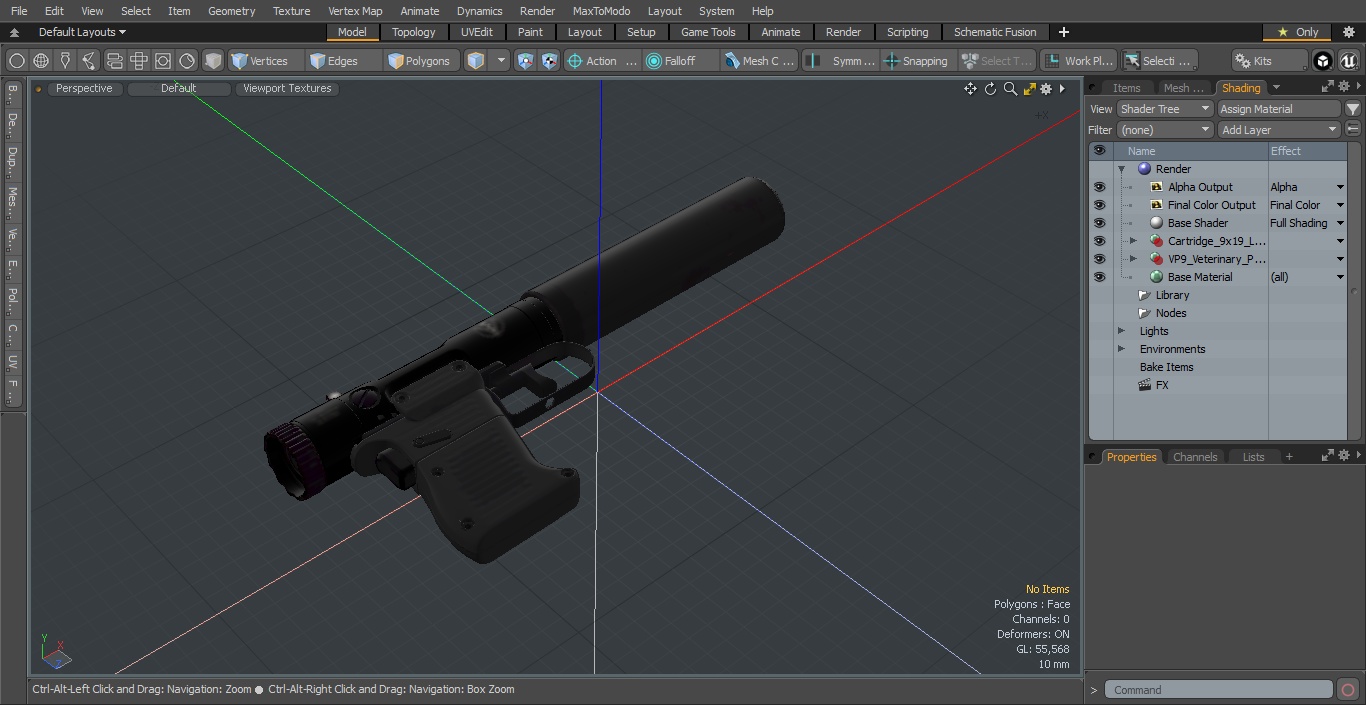Switch to the UVEdit layout tab
Screen dimensions: 1366x705
(x=477, y=32)
